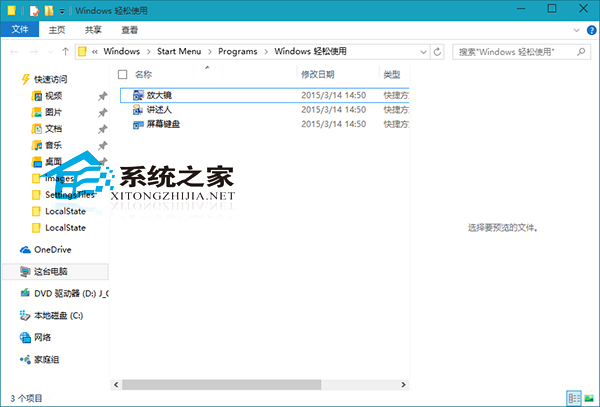Image resolution: width=600 pixels, height=407 pixels.
Task: Open the 共享 Share tab
Action: point(92,30)
